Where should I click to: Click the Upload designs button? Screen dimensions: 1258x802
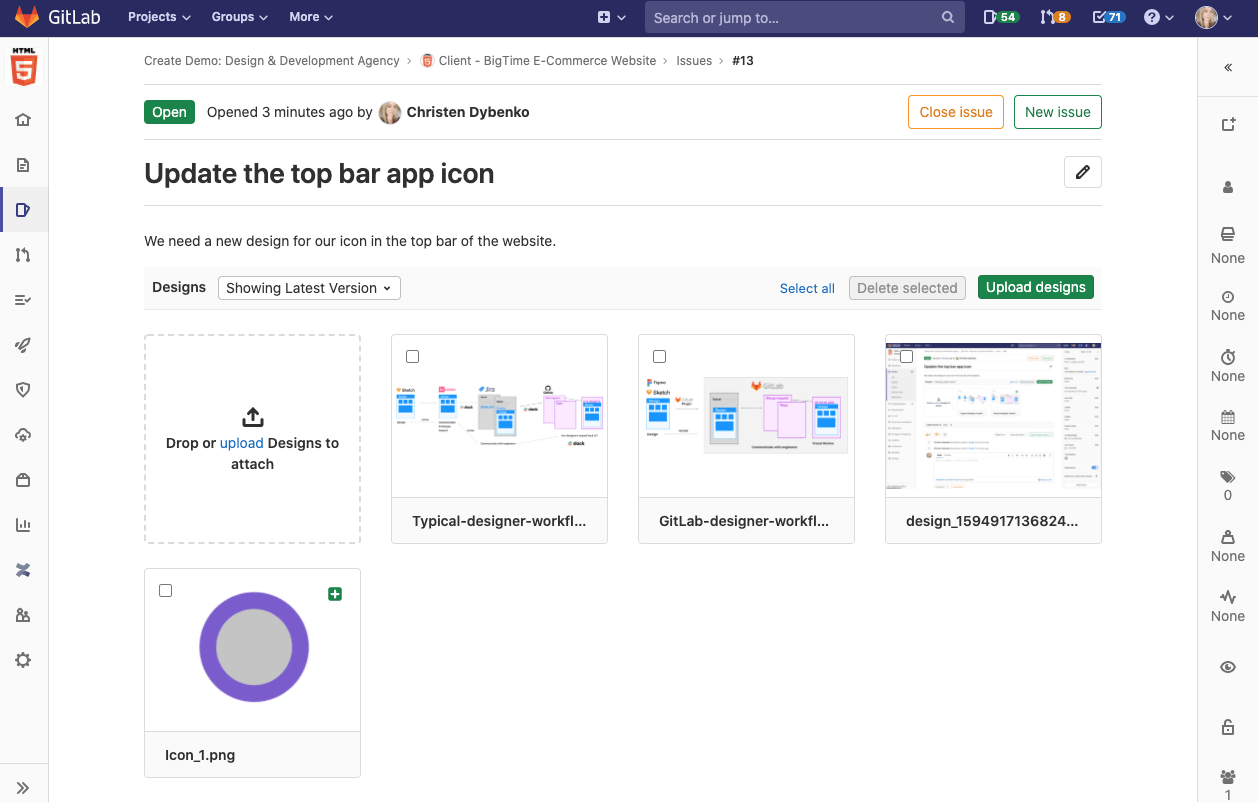[x=1035, y=287]
